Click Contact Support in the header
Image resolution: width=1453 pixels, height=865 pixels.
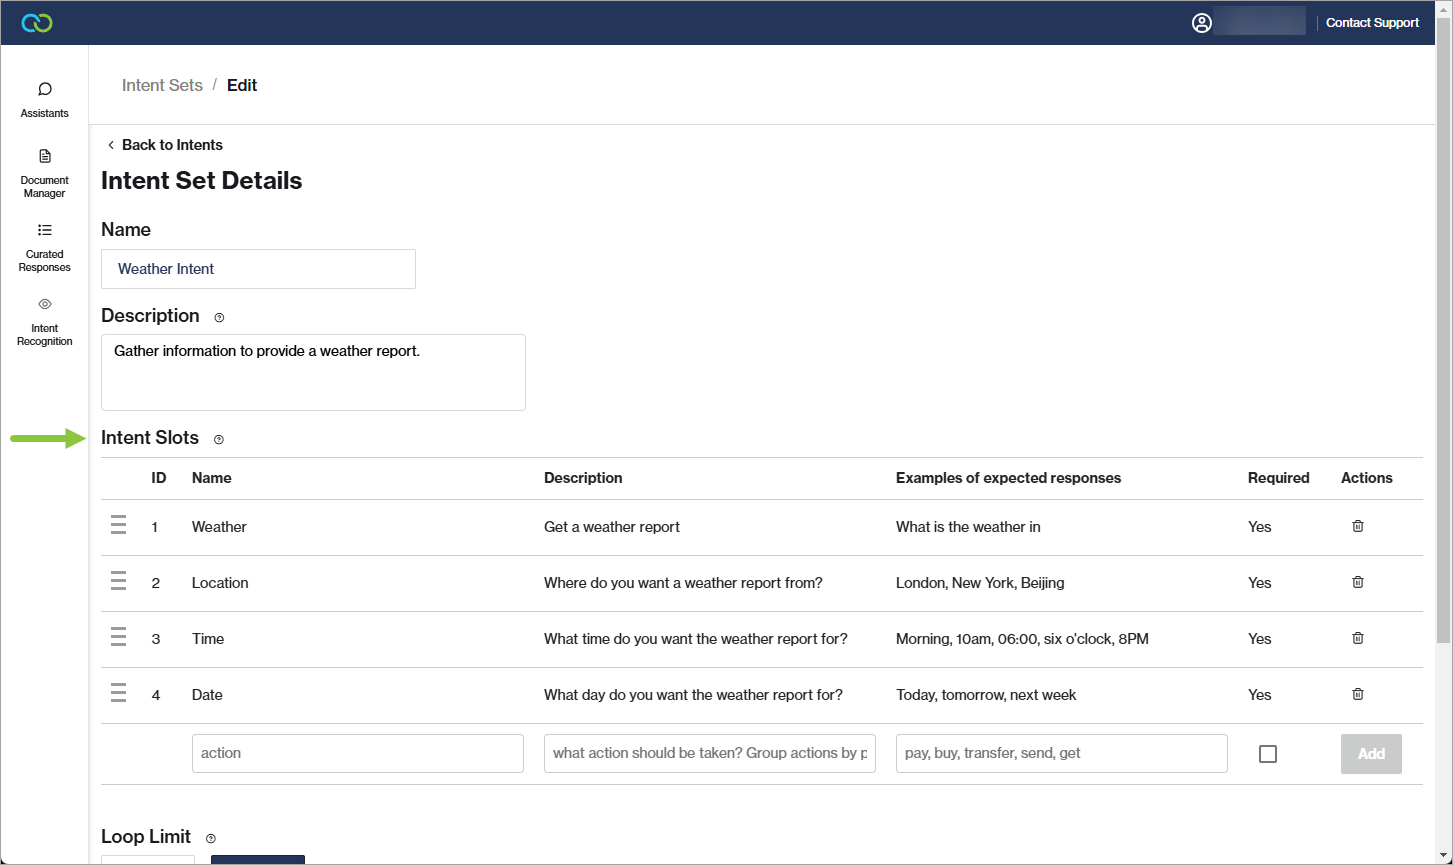click(1372, 22)
